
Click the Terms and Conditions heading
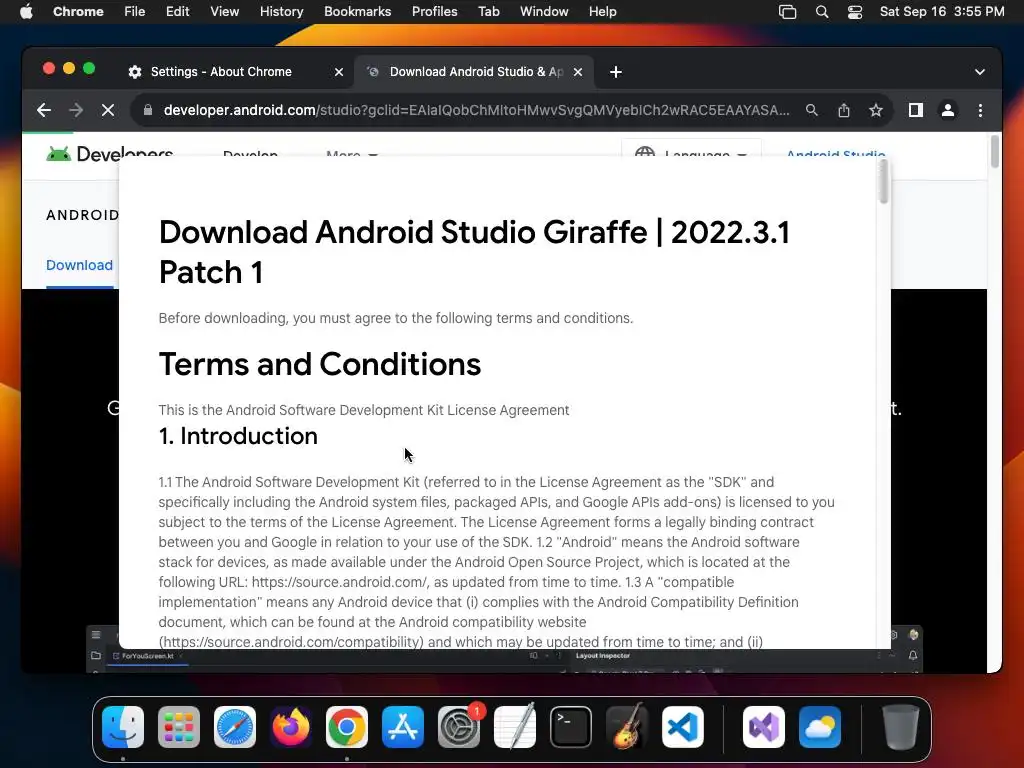tap(320, 364)
